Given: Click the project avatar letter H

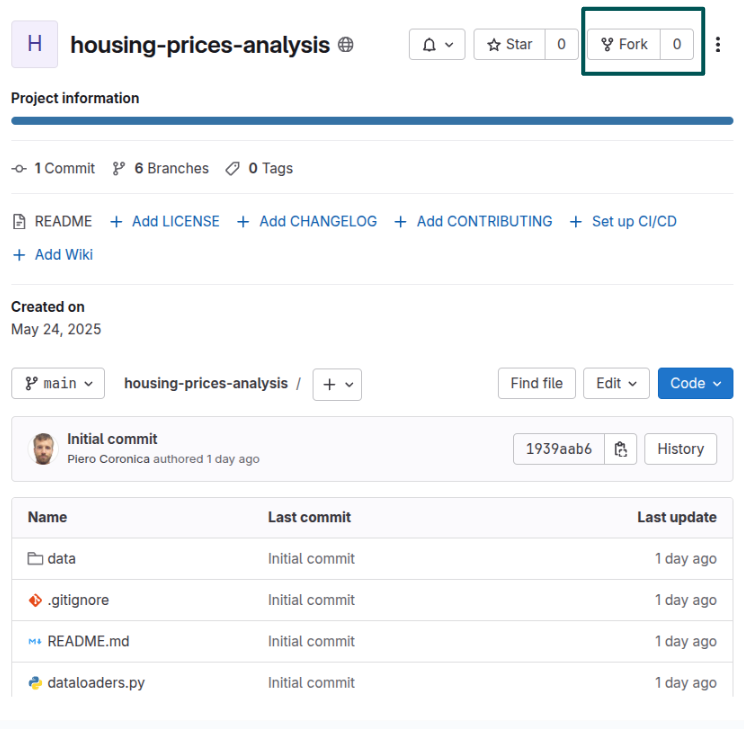Looking at the screenshot, I should coord(34,44).
